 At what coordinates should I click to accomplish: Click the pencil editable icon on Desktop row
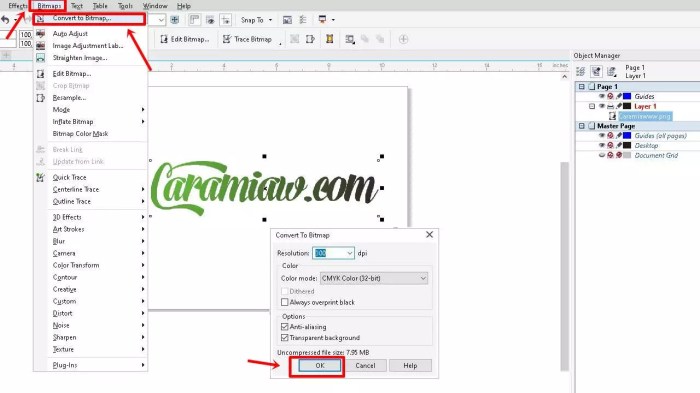click(x=619, y=146)
